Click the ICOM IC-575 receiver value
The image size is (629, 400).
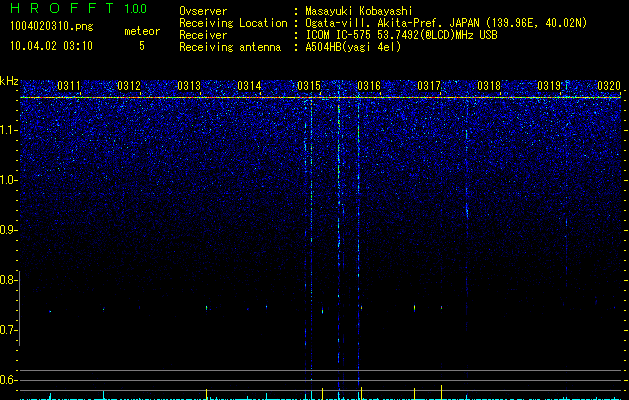coord(401,35)
